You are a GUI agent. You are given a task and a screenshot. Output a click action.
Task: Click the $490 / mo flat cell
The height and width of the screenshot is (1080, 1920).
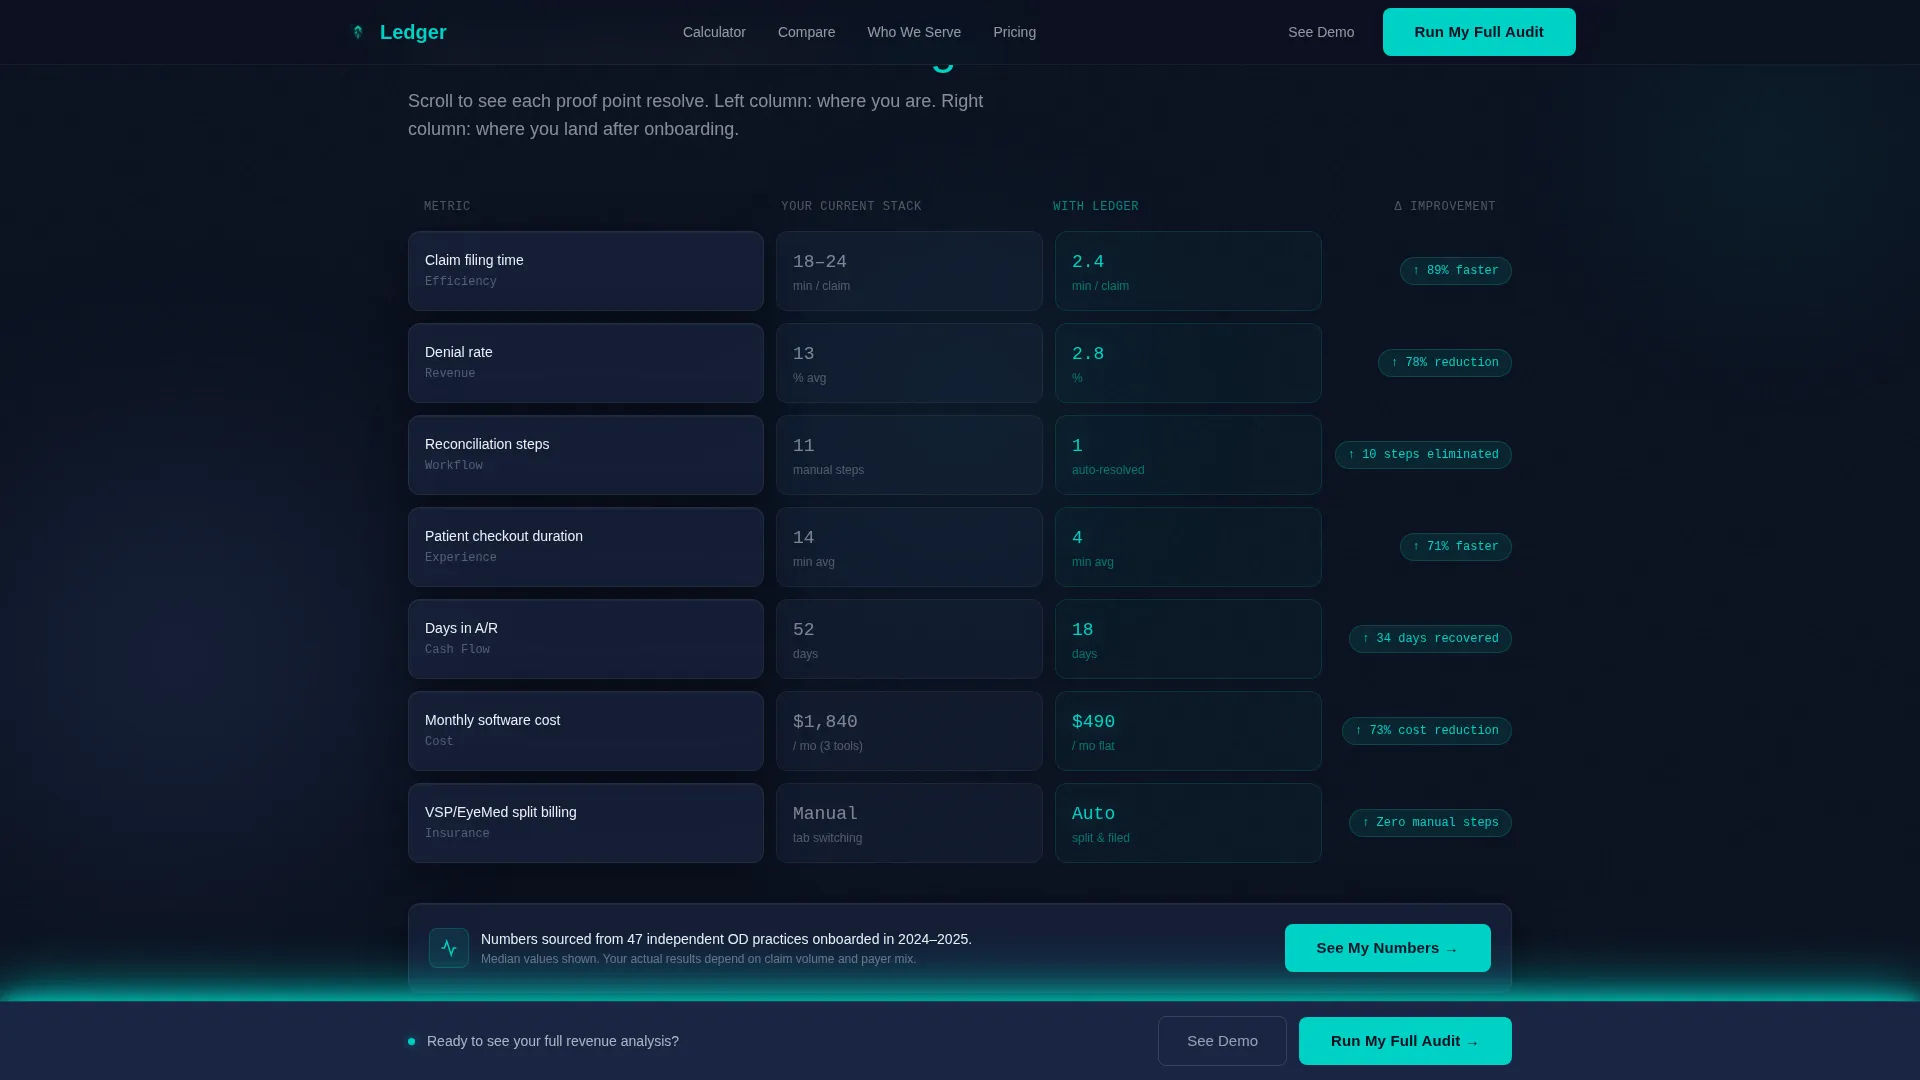click(x=1188, y=731)
